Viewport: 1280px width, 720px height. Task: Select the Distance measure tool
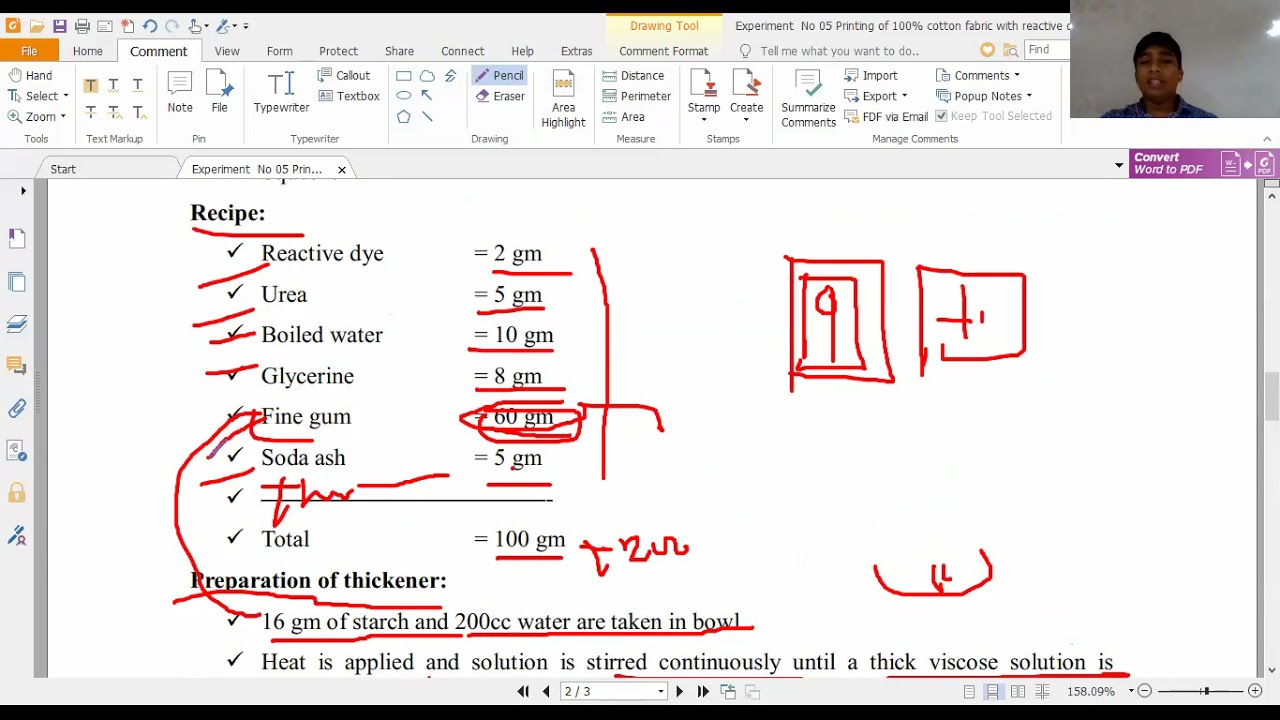(x=633, y=76)
